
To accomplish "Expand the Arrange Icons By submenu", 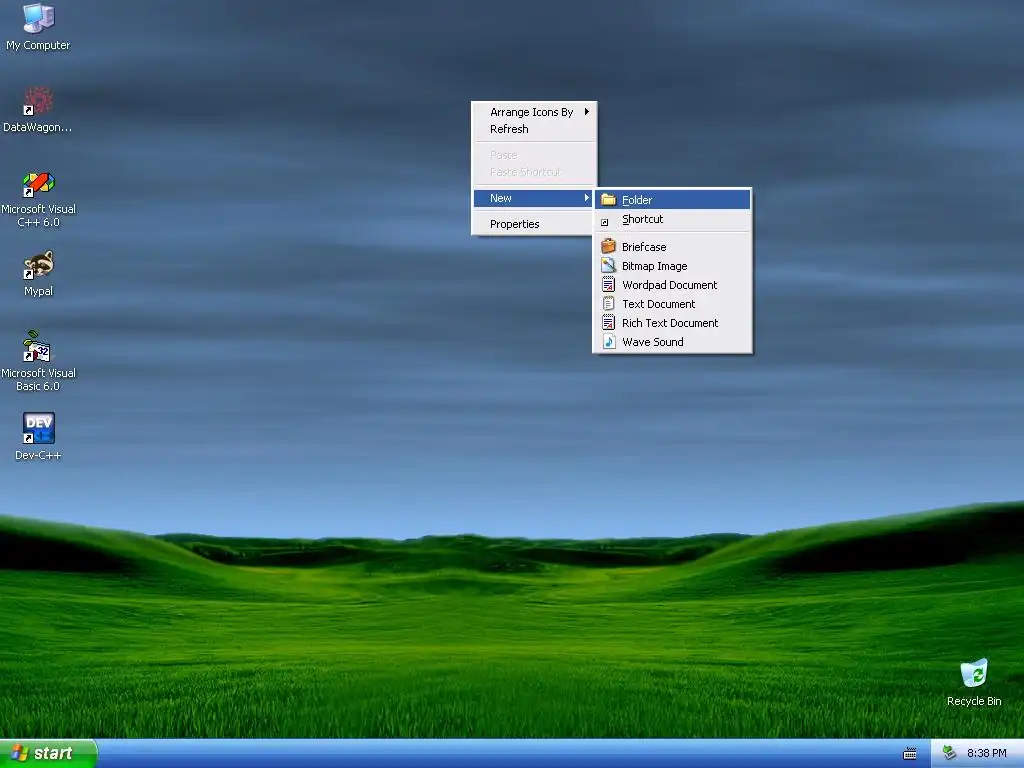I will coord(534,112).
